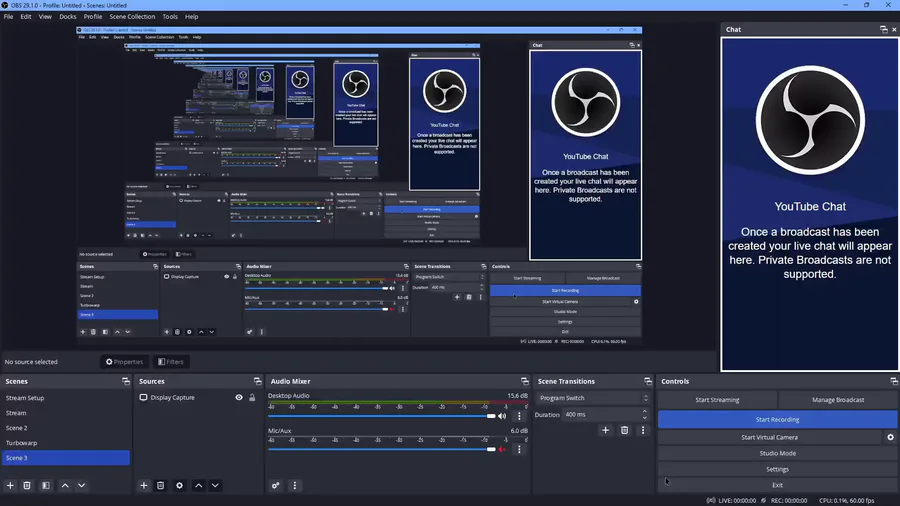900x506 pixels.
Task: Open the View menu
Action: 45,17
